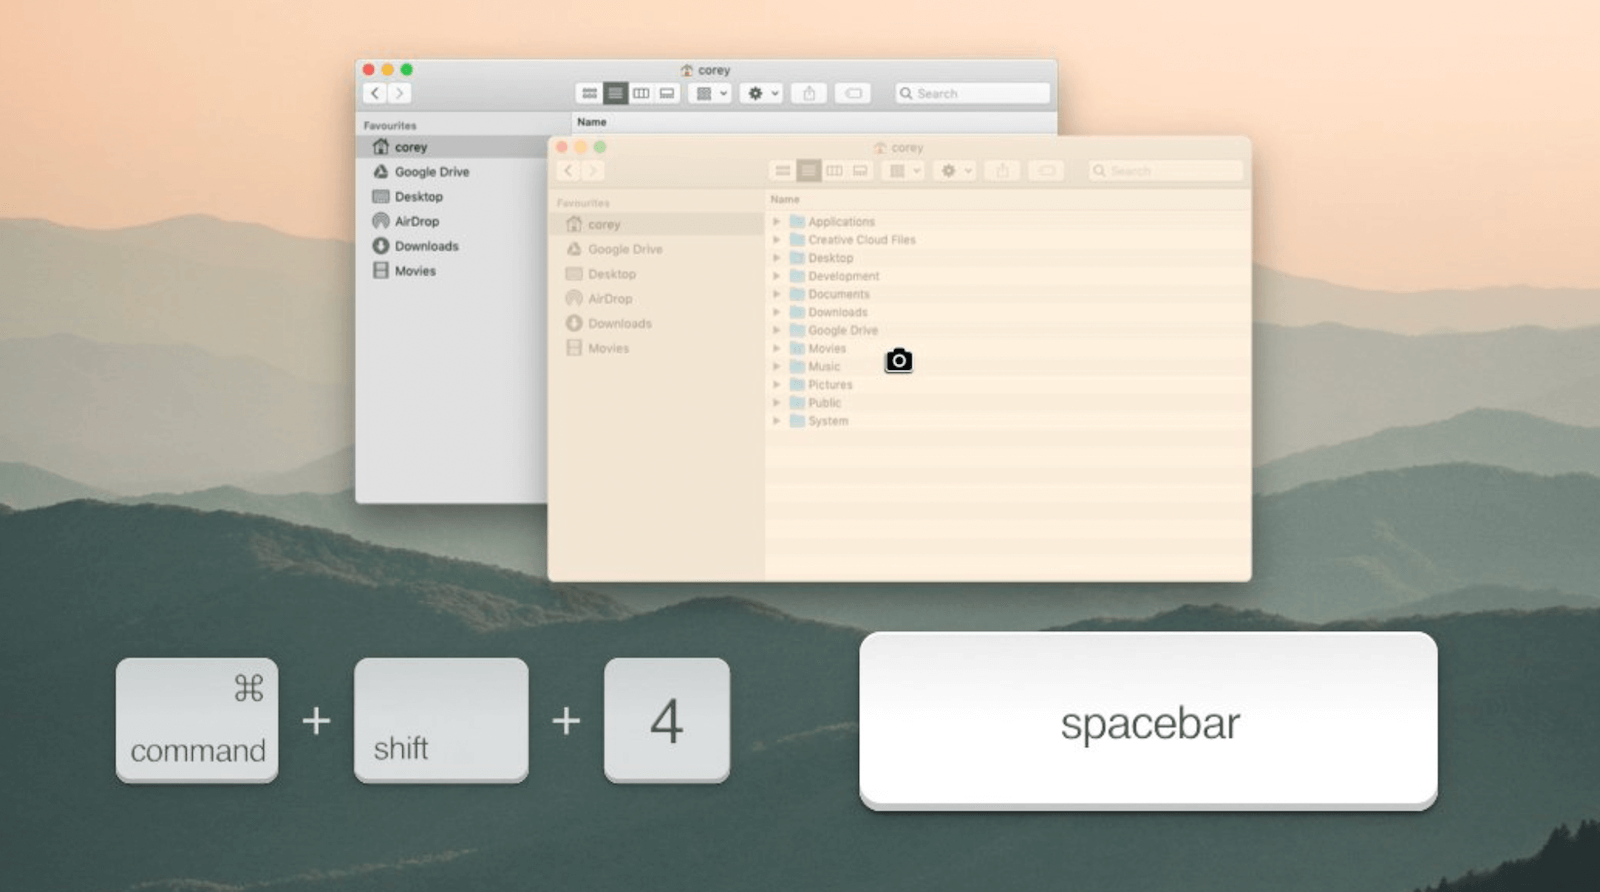Click Edit Tags button in front Finder window
This screenshot has width=1600, height=892.
pyautogui.click(x=1046, y=171)
